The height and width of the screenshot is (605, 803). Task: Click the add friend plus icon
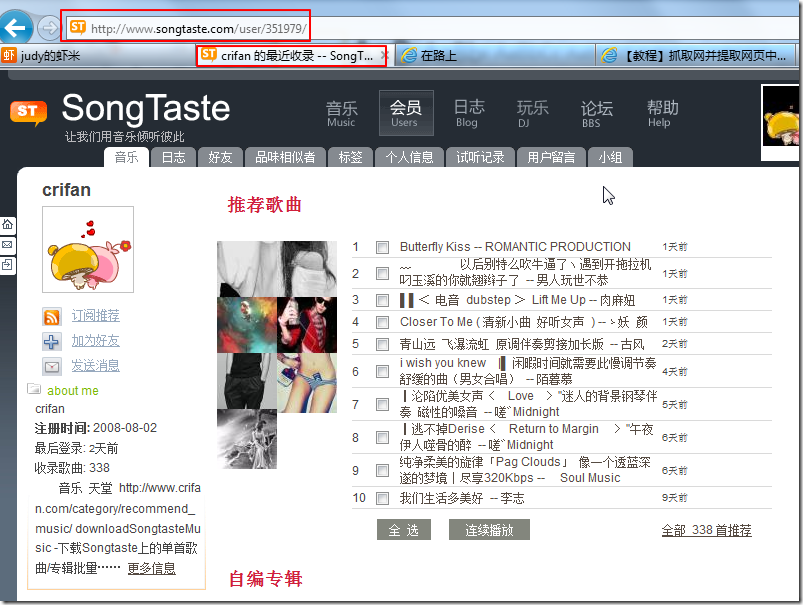52,341
